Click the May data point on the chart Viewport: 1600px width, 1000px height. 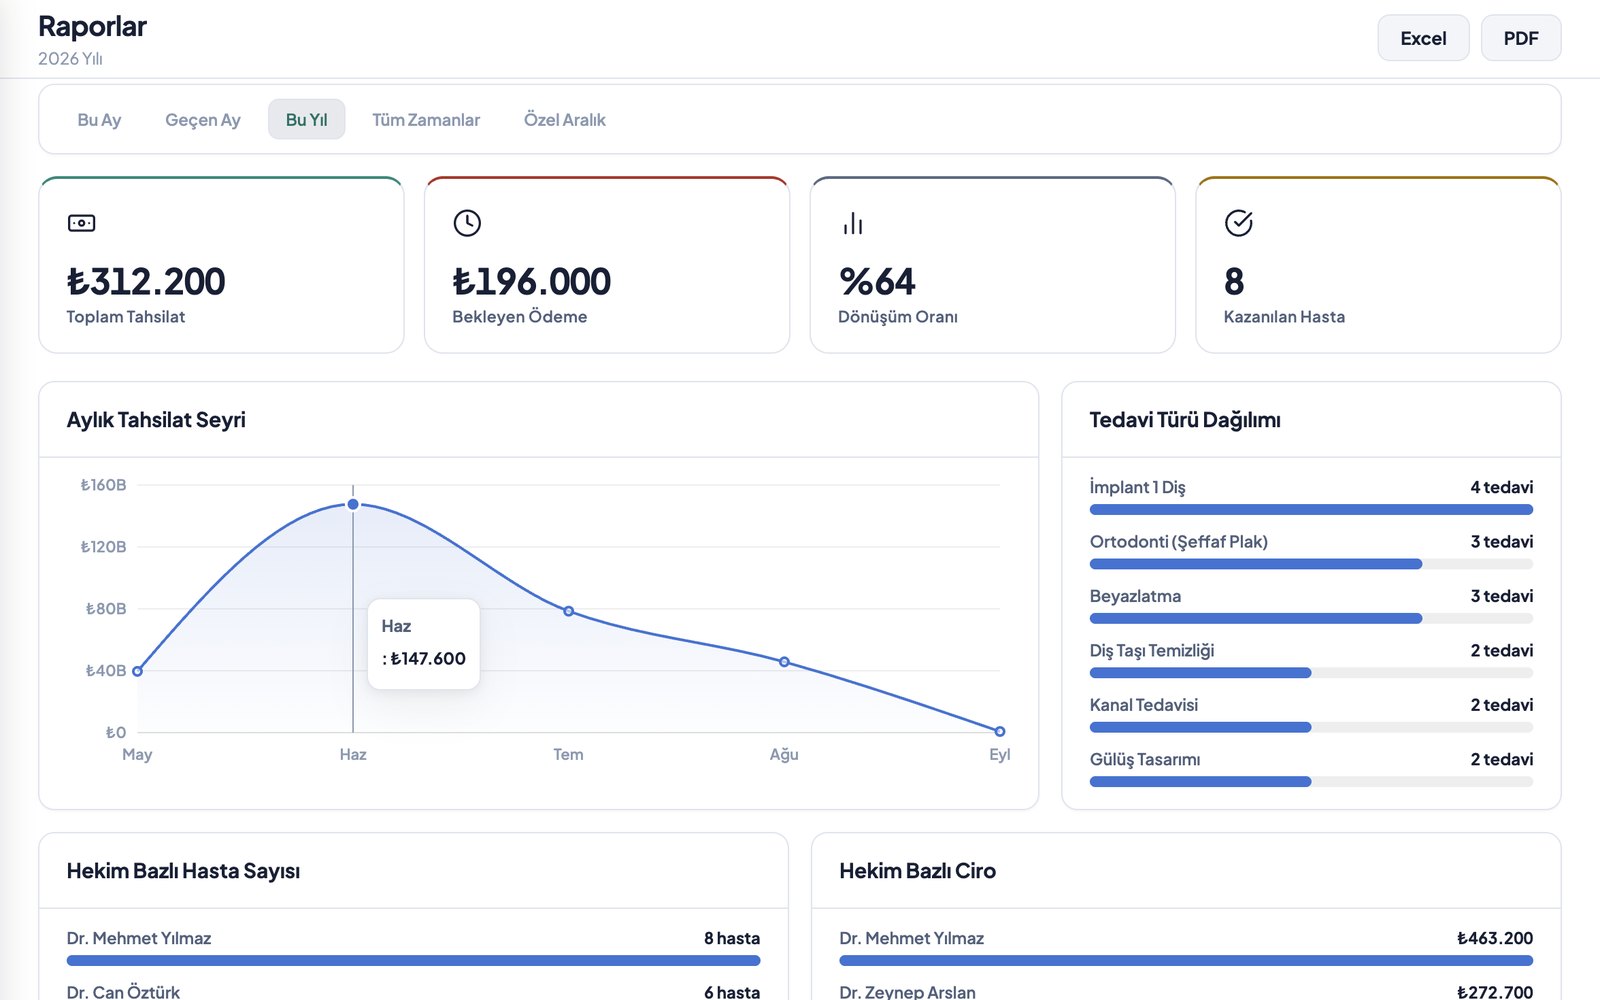click(x=138, y=671)
